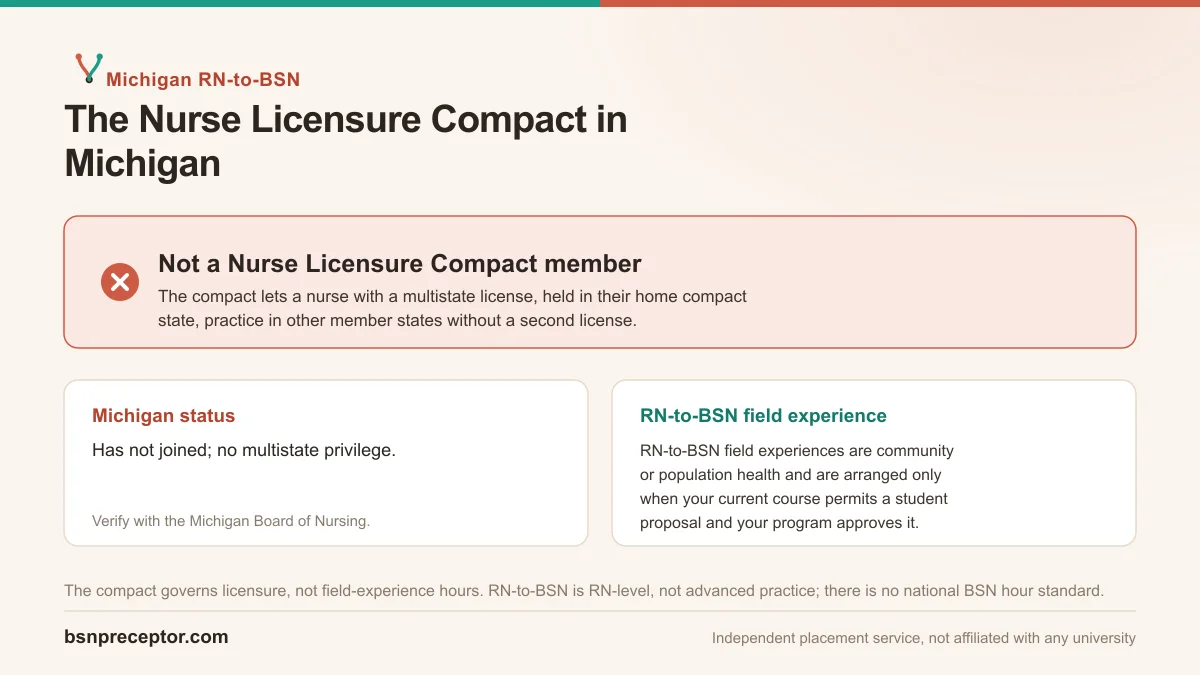Viewport: 1200px width, 675px height.
Task: Click 'Has not joined; no multistate privilege' text
Action: tap(244, 450)
